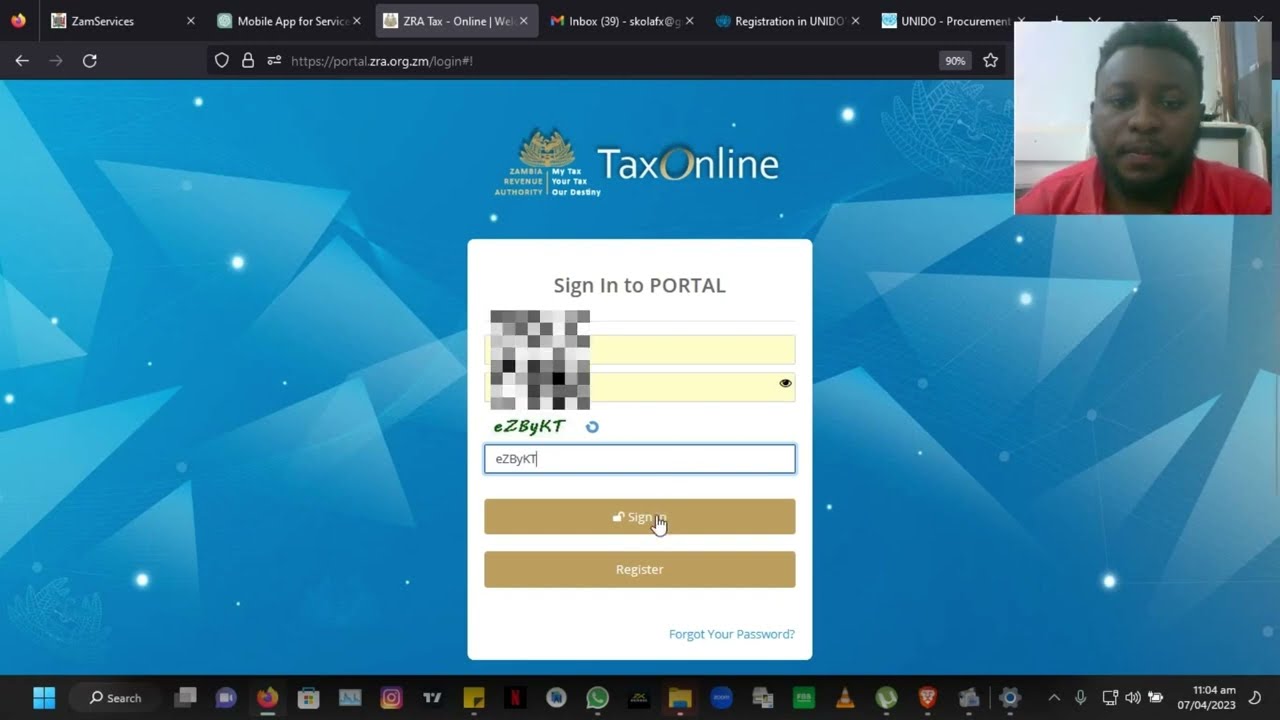Open WhatsApp from the taskbar
This screenshot has width=1280, height=720.
click(597, 697)
